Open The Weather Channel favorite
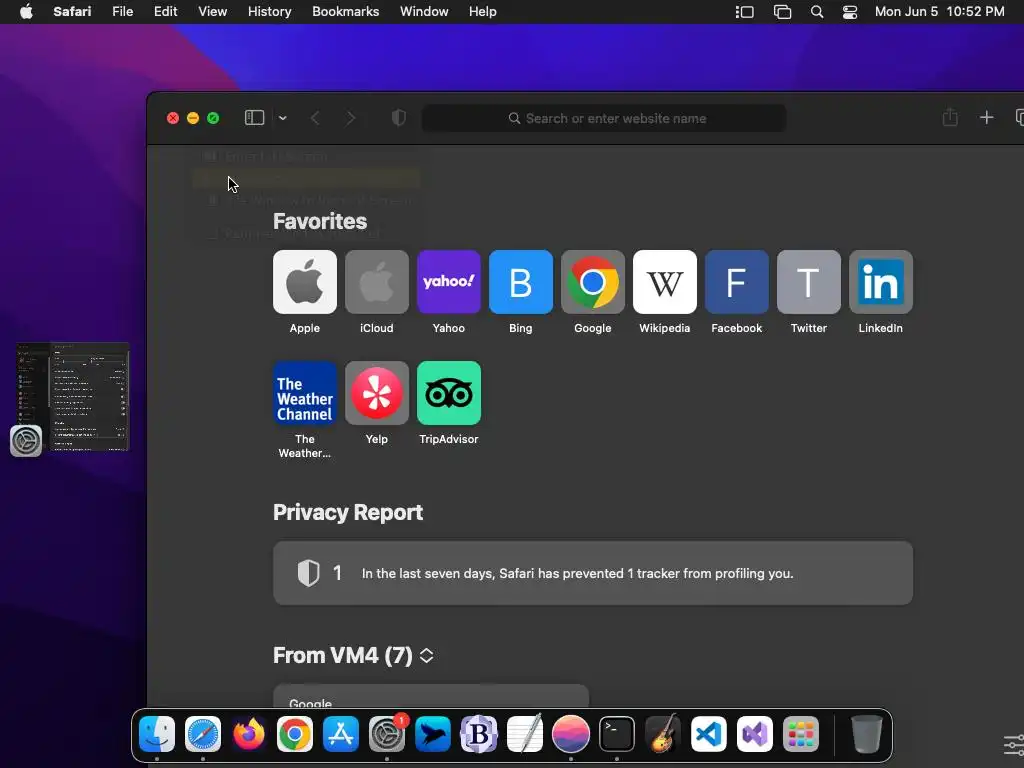Screen dimensions: 1024x768 tap(305, 393)
